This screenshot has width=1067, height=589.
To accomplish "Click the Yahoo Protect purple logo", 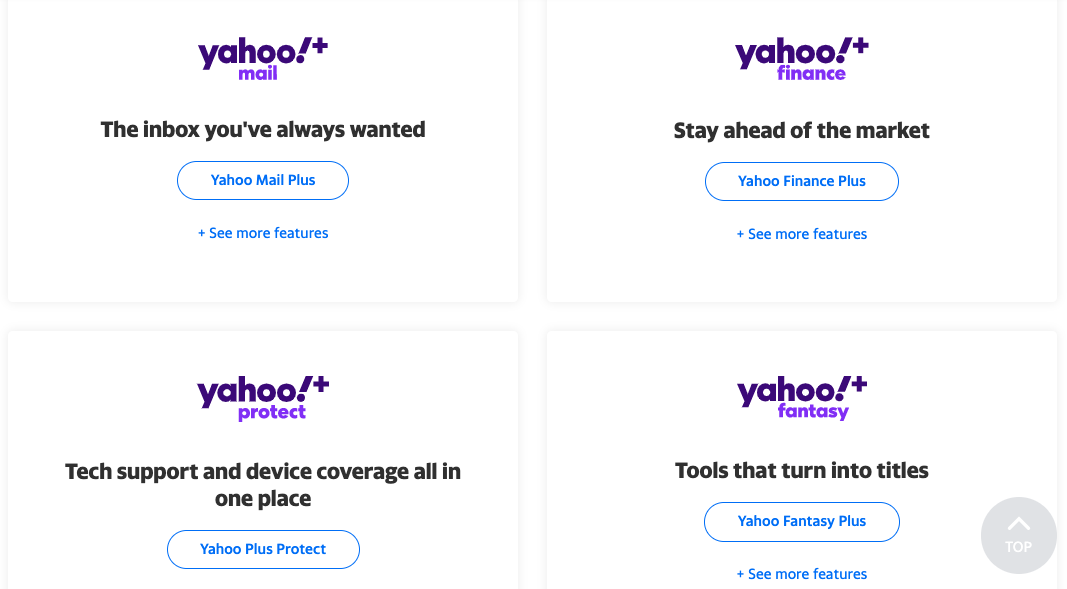I will click(x=262, y=397).
